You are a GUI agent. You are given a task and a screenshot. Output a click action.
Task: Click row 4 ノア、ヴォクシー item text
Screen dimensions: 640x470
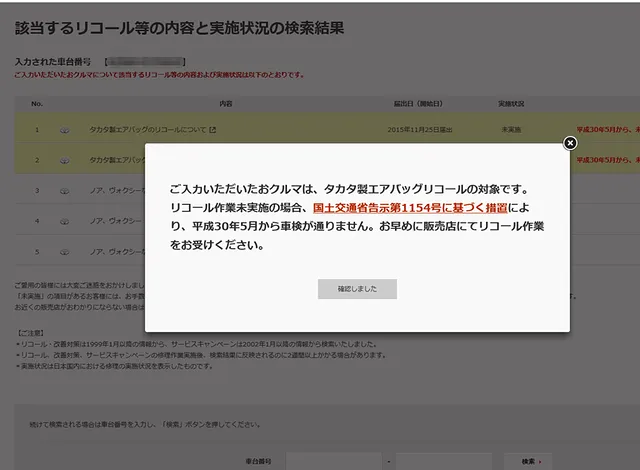[117, 221]
